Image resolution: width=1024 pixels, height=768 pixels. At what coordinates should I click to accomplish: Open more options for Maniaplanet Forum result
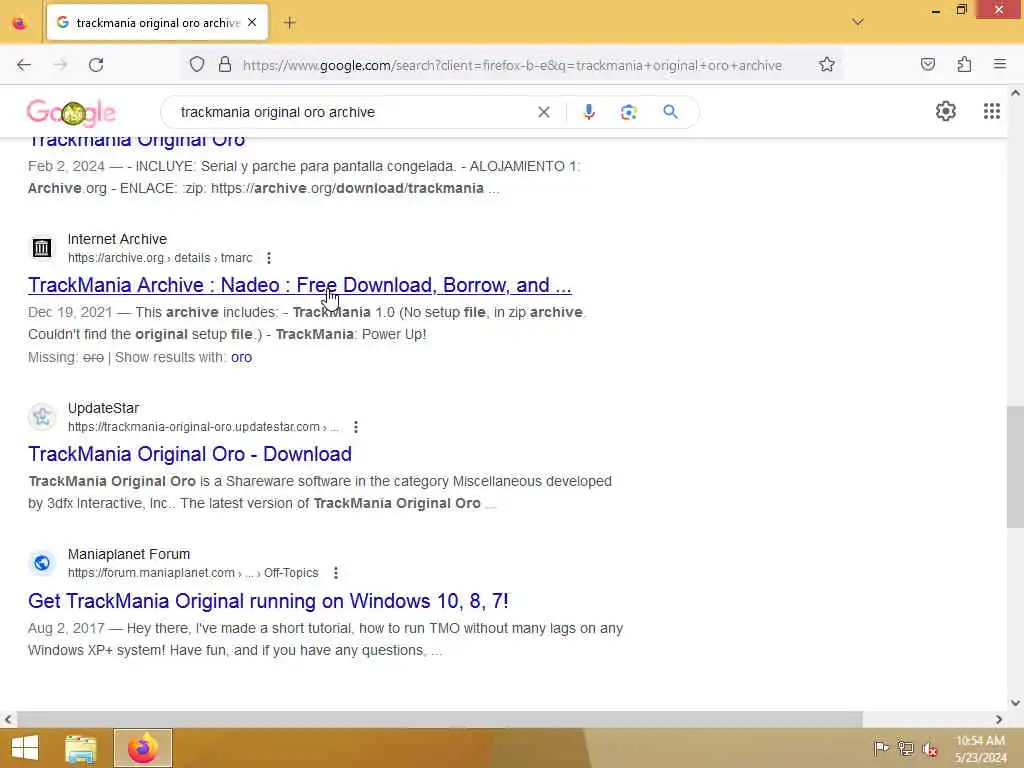(x=336, y=573)
